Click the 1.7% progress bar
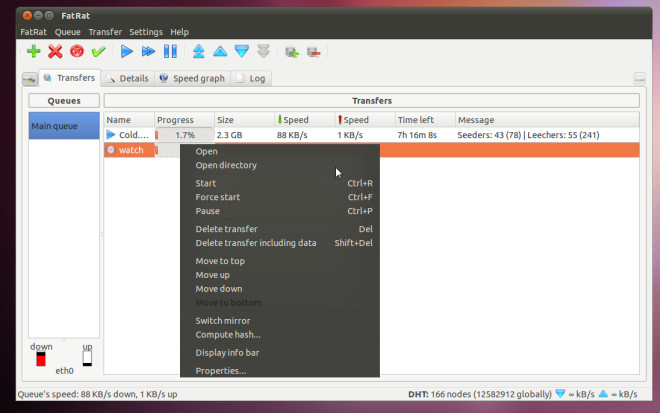This screenshot has height=413, width=660. (x=184, y=135)
